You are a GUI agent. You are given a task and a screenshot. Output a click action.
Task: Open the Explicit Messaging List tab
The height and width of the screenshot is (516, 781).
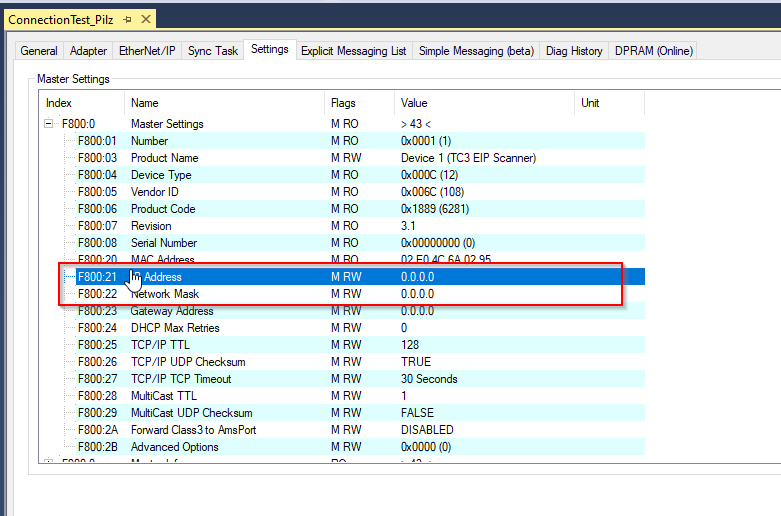pyautogui.click(x=354, y=51)
